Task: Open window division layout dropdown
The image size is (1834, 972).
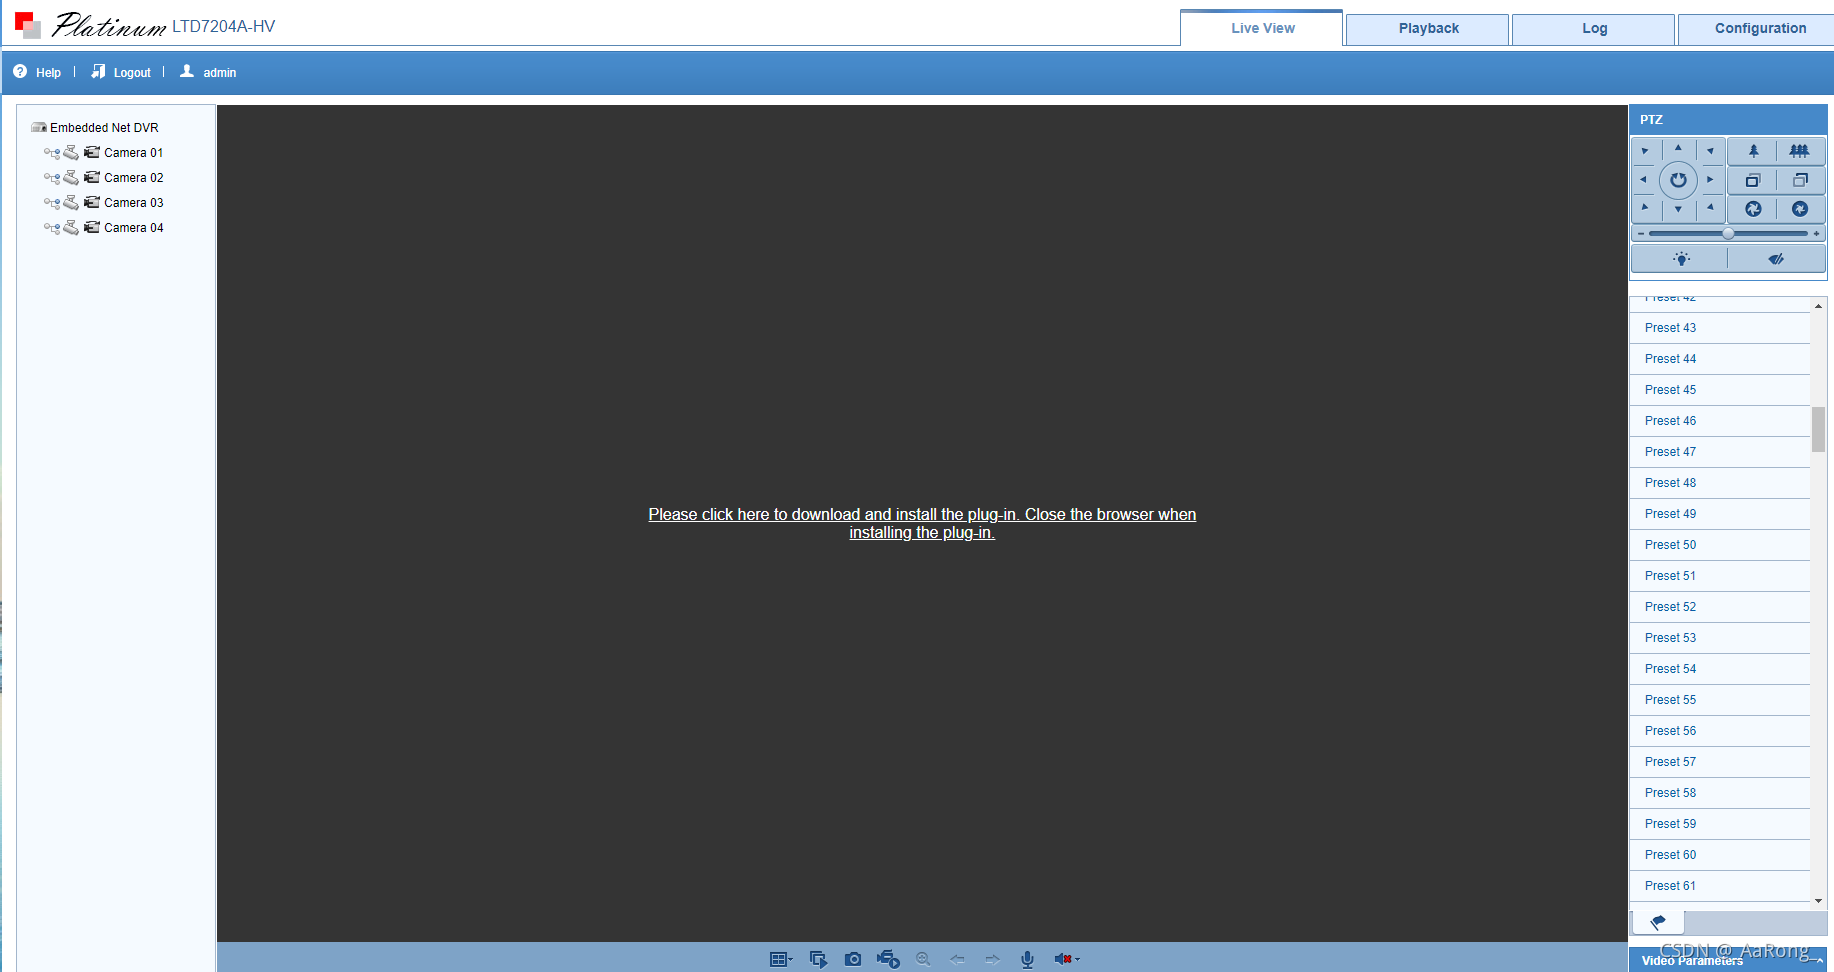Action: (781, 959)
